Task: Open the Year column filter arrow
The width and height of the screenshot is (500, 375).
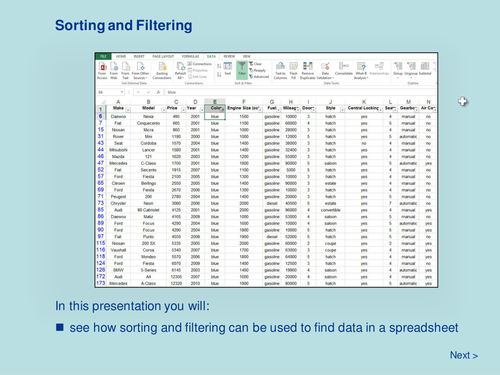Action: 202,110
